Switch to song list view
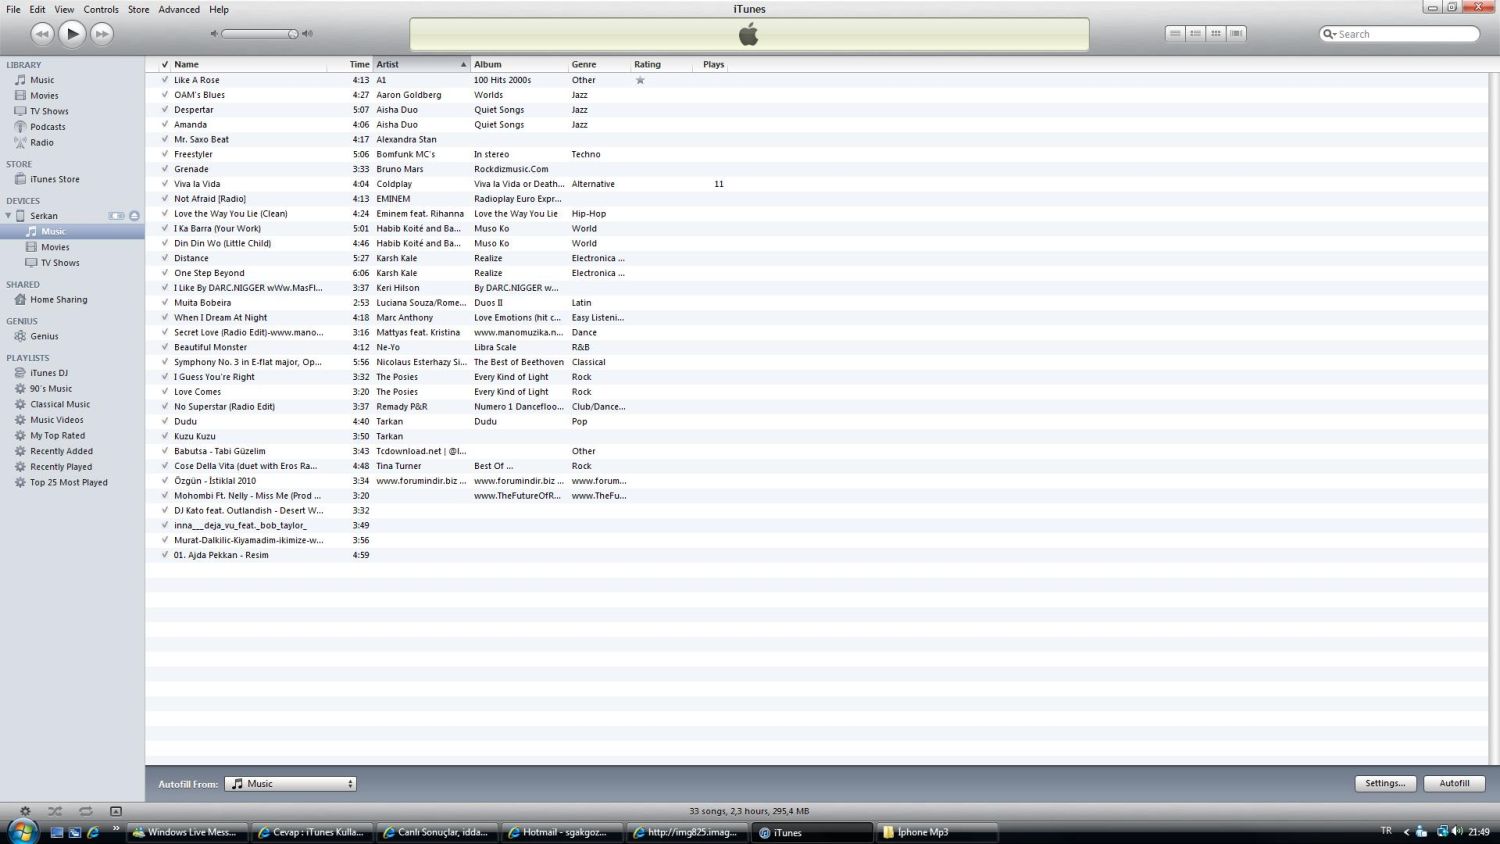The width and height of the screenshot is (1500, 844). point(1175,34)
